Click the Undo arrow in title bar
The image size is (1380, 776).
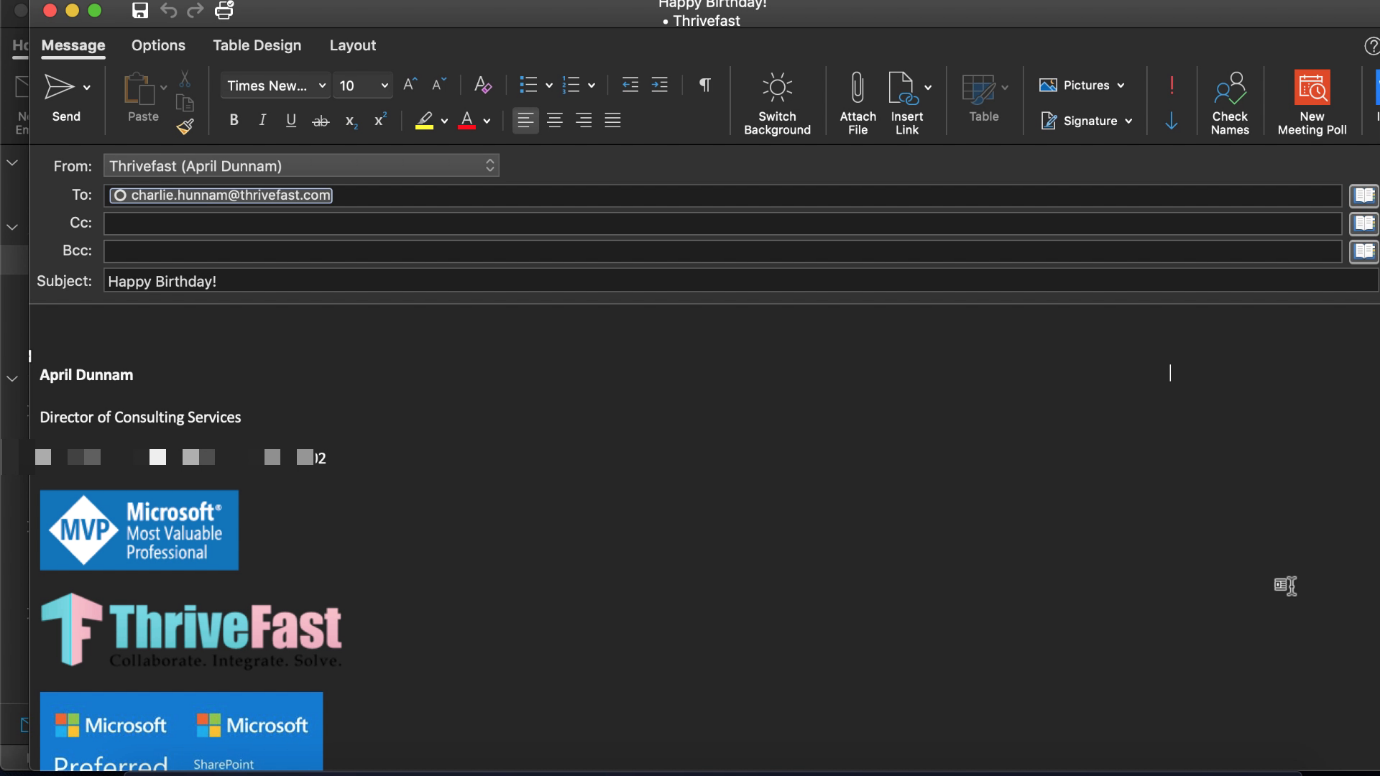point(168,10)
